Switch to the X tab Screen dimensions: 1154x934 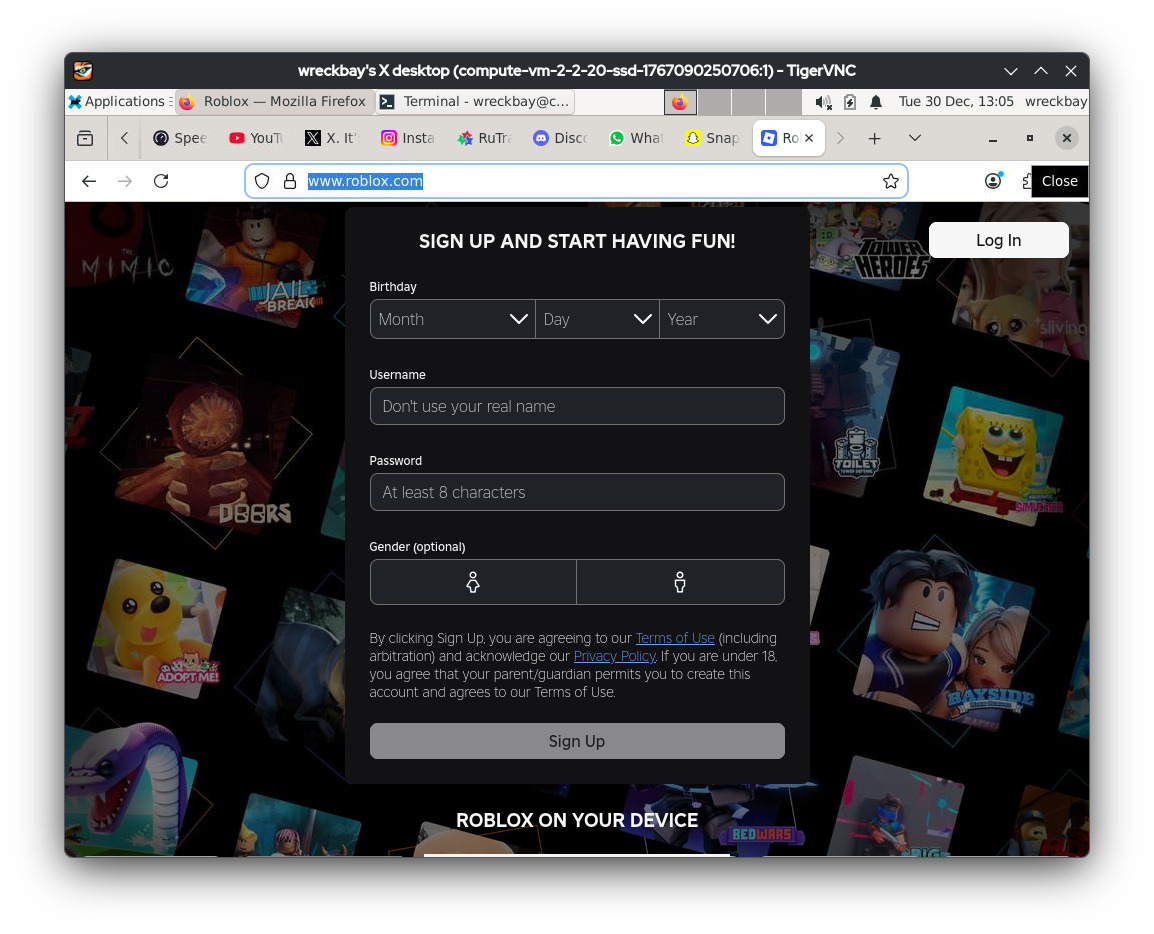[331, 138]
